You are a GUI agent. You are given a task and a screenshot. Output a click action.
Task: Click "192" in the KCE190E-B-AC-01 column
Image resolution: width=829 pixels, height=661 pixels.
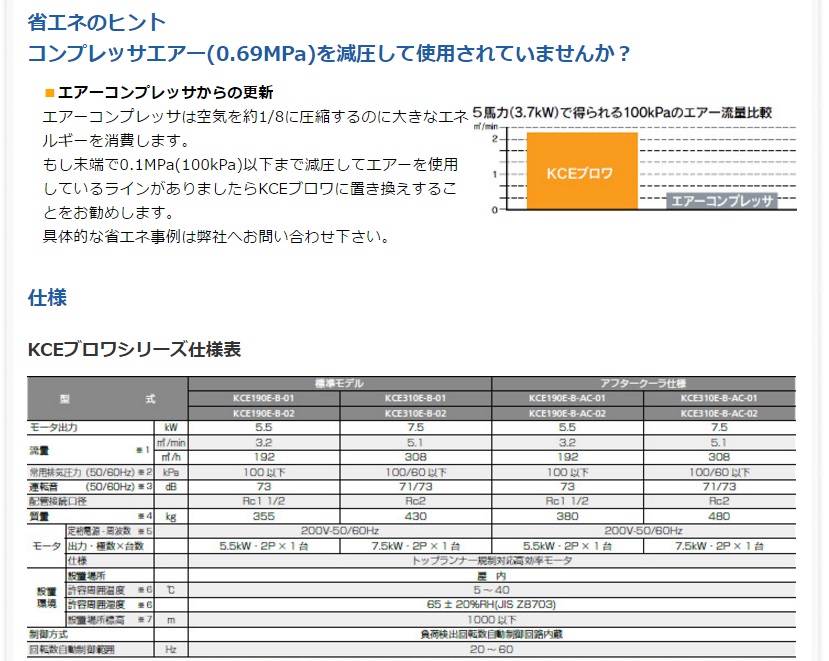pyautogui.click(x=567, y=457)
